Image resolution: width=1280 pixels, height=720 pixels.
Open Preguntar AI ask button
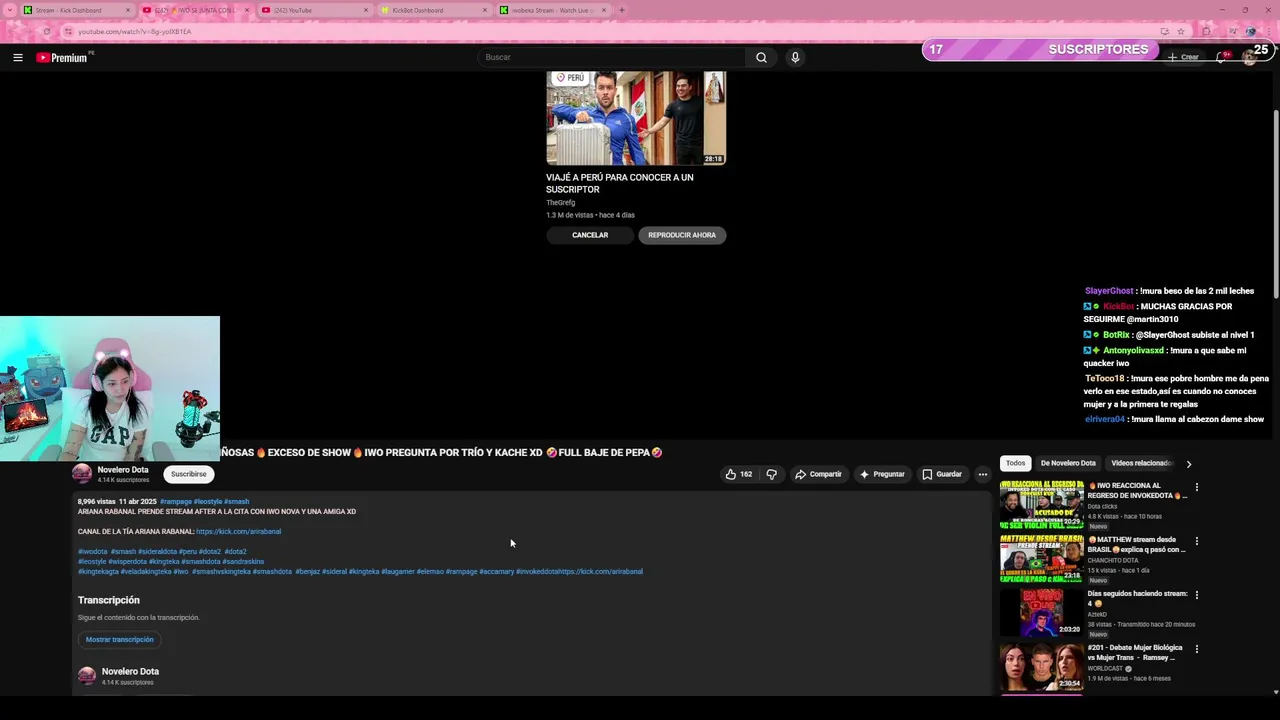tap(881, 474)
